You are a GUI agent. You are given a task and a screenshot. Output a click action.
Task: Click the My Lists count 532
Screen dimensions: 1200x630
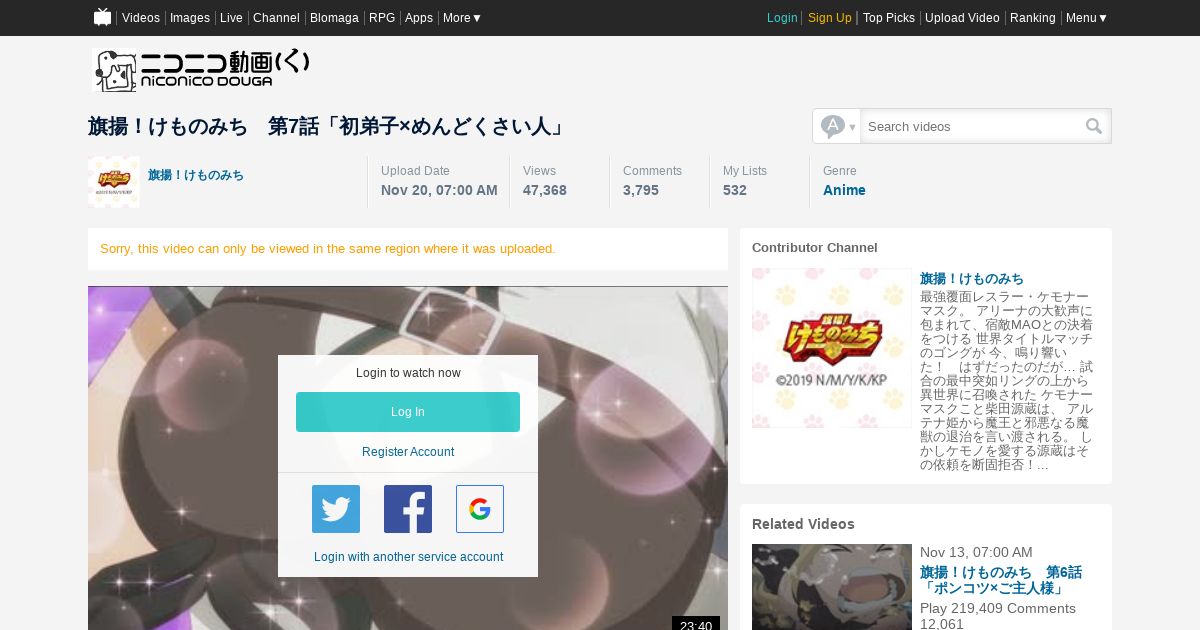point(735,190)
